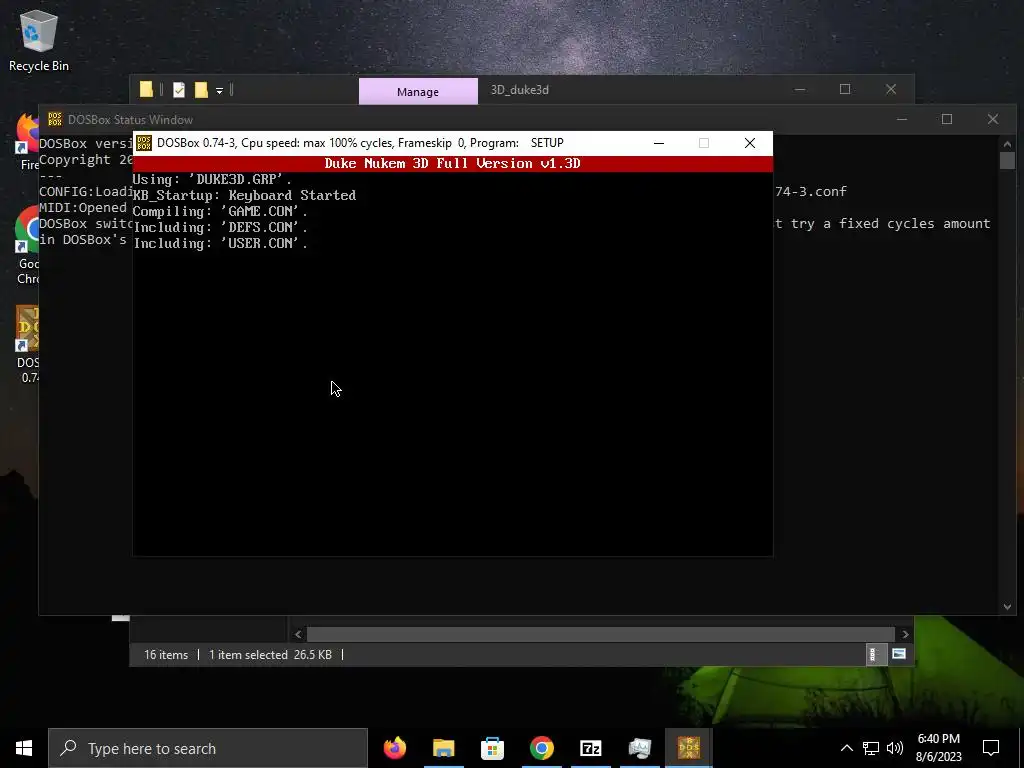Open clock and date flyout
1024x768 pixels.
coord(938,748)
